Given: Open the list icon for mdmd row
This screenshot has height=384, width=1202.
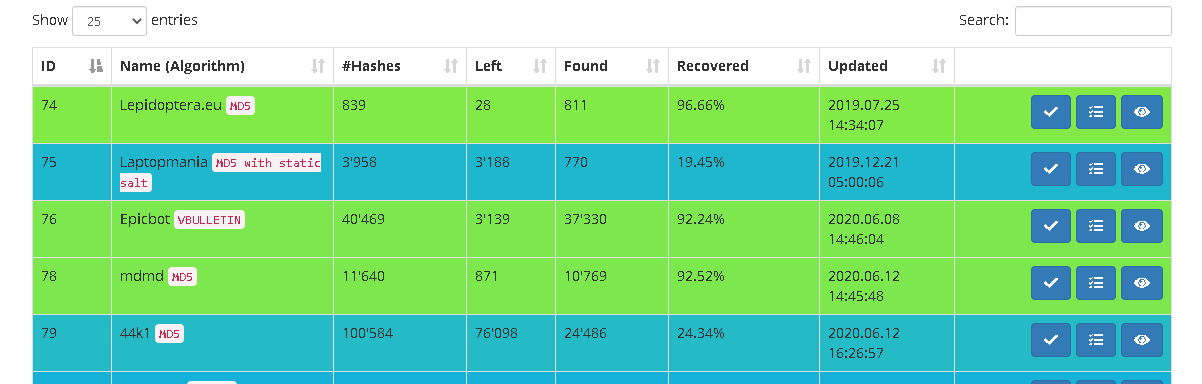Looking at the screenshot, I should coord(1096,283).
